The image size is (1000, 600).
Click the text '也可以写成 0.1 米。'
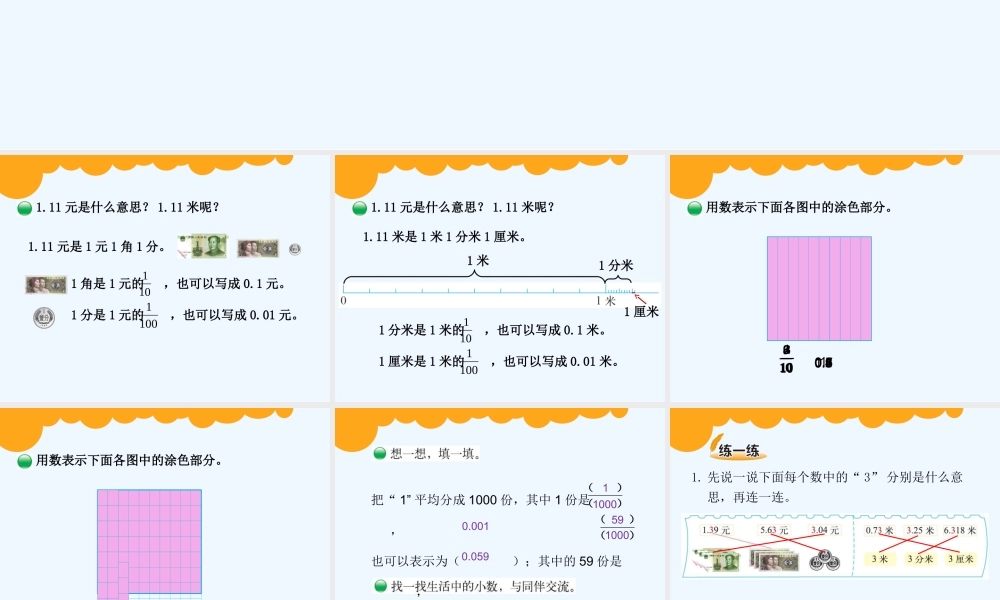552,330
